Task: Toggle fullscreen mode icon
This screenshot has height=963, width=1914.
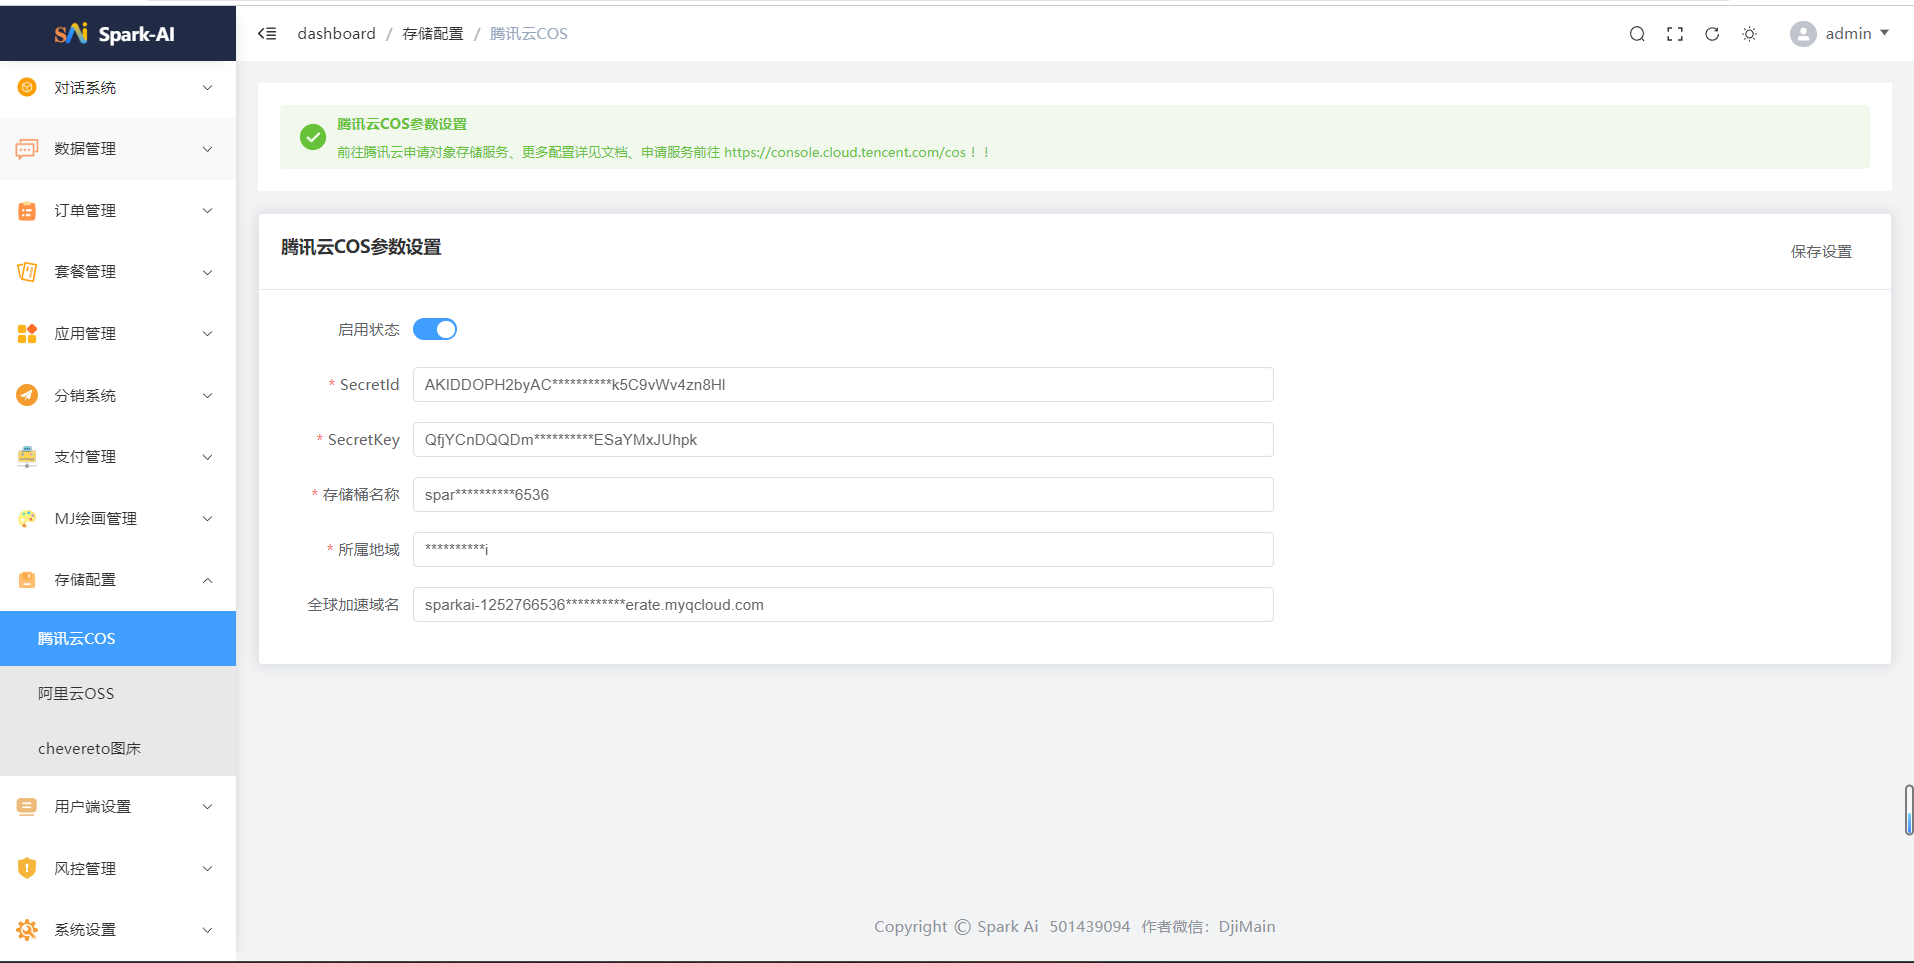Action: pyautogui.click(x=1675, y=34)
